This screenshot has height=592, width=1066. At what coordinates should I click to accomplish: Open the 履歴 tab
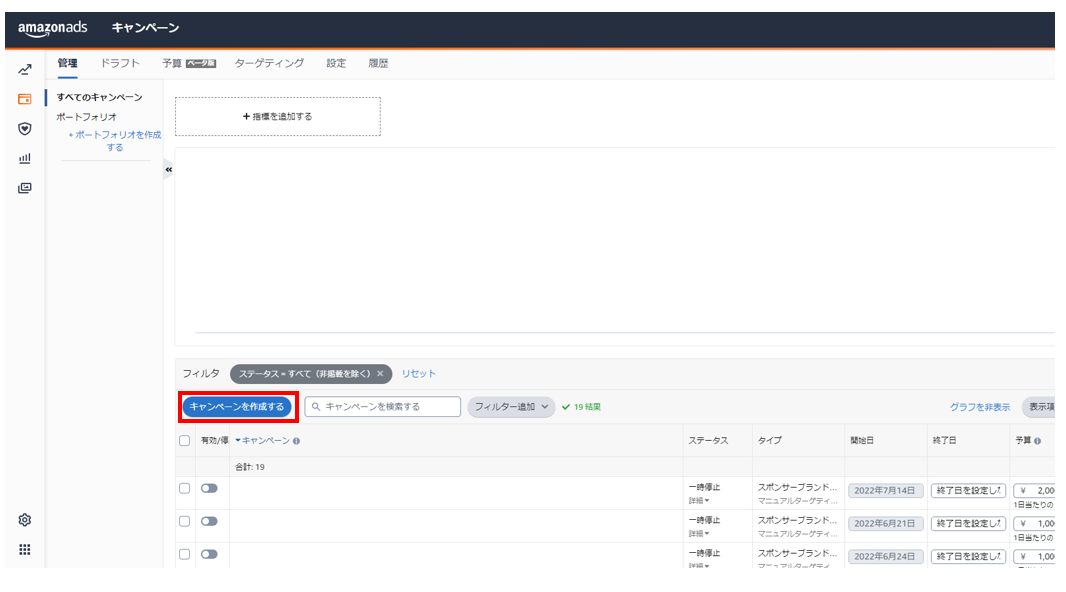coord(378,63)
